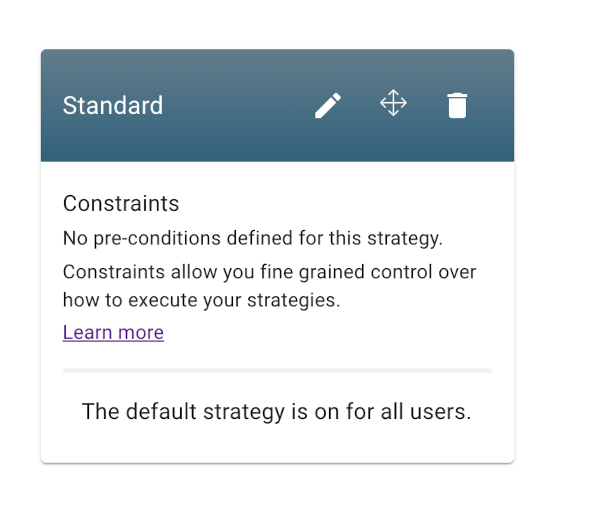Open strategy editor using the pen icon
600x526 pixels.
[x=328, y=105]
